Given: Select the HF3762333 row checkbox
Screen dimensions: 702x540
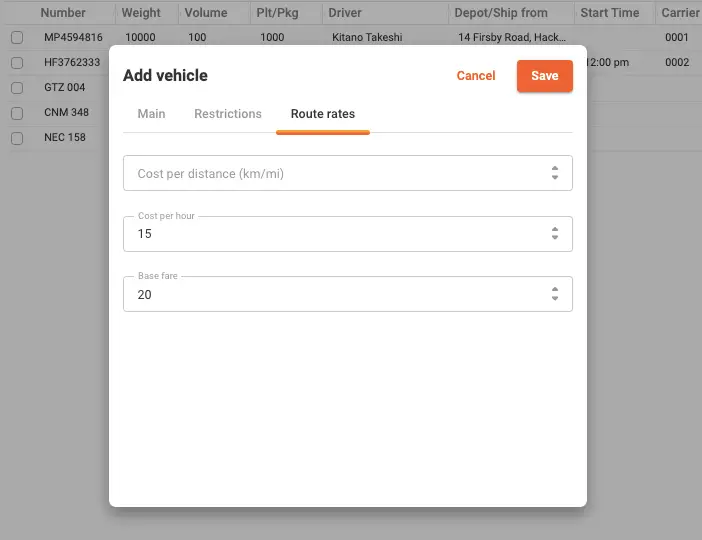Looking at the screenshot, I should (x=17, y=63).
